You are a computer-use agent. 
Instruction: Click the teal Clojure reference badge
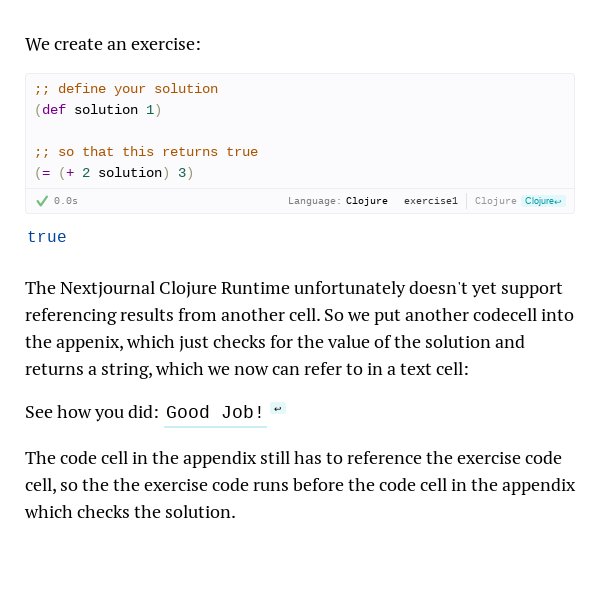[x=543, y=201]
